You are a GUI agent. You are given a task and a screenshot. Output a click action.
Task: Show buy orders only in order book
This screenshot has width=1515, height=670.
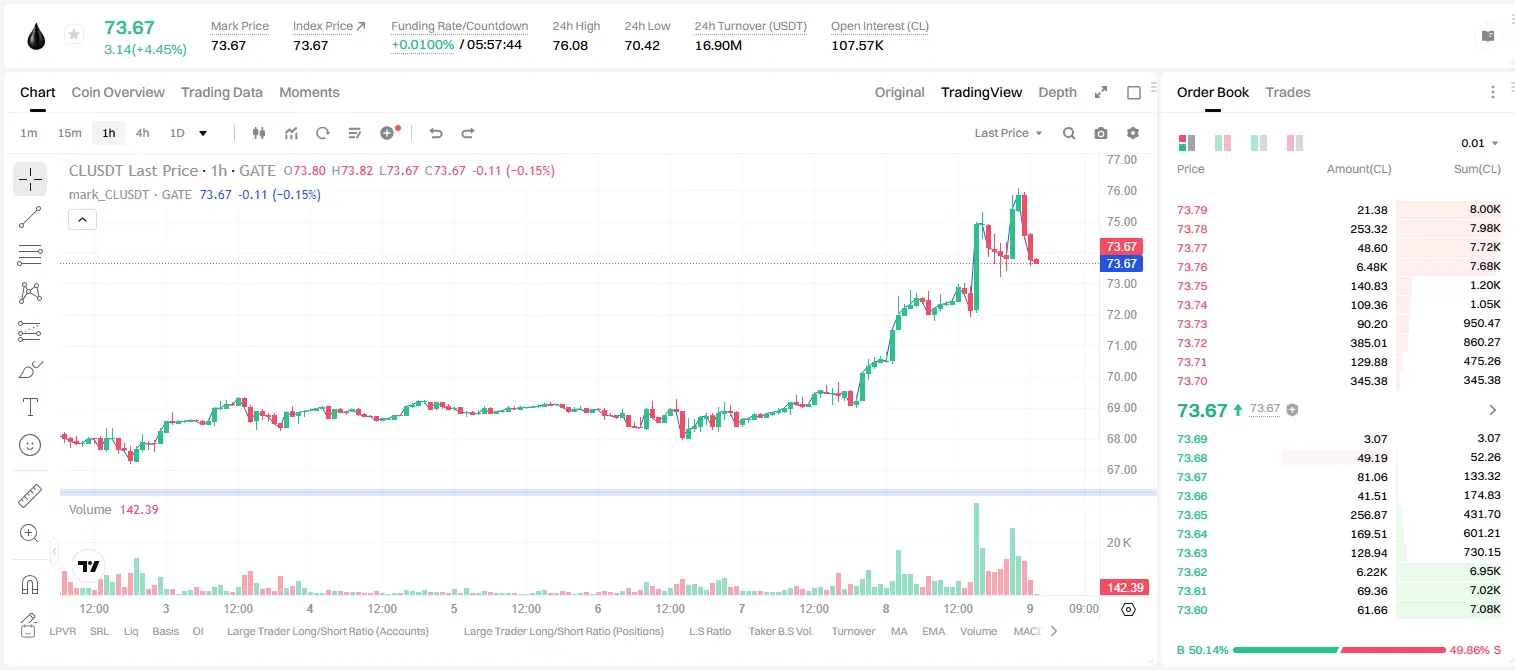1259,143
